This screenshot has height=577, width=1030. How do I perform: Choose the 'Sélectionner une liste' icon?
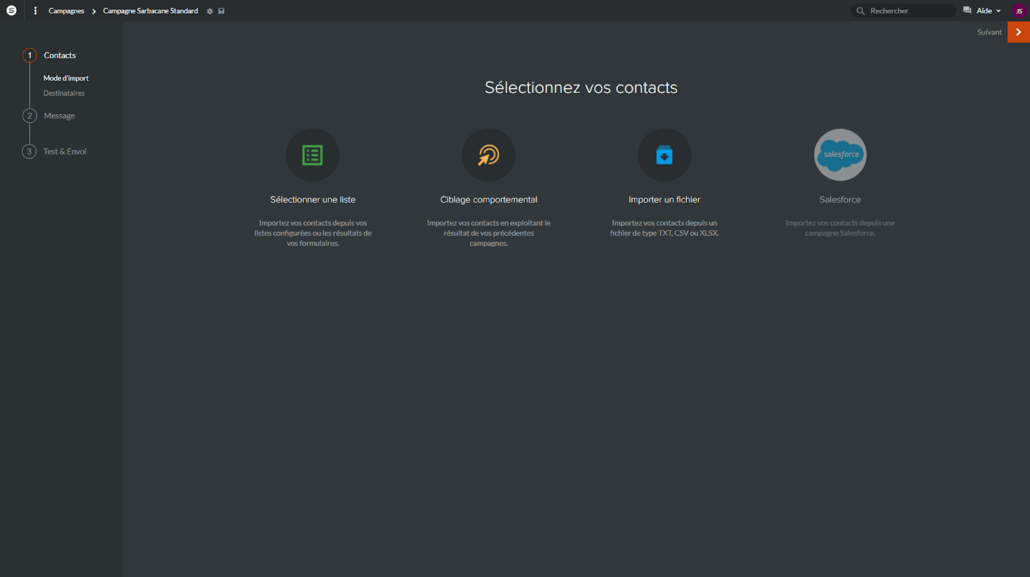pos(312,155)
